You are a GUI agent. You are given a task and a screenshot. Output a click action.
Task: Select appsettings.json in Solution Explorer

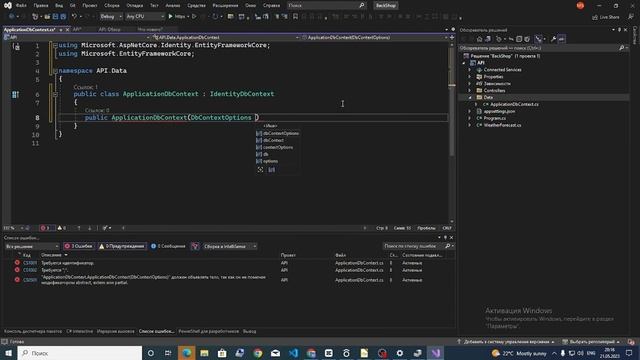[499, 111]
